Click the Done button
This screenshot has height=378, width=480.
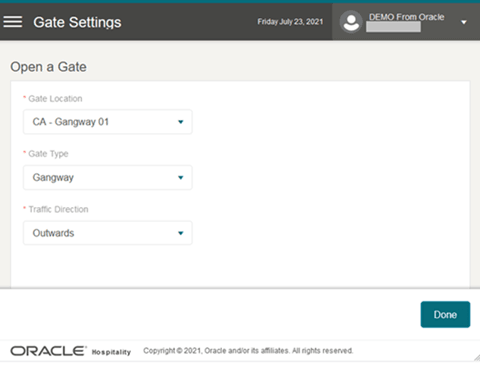(x=445, y=314)
